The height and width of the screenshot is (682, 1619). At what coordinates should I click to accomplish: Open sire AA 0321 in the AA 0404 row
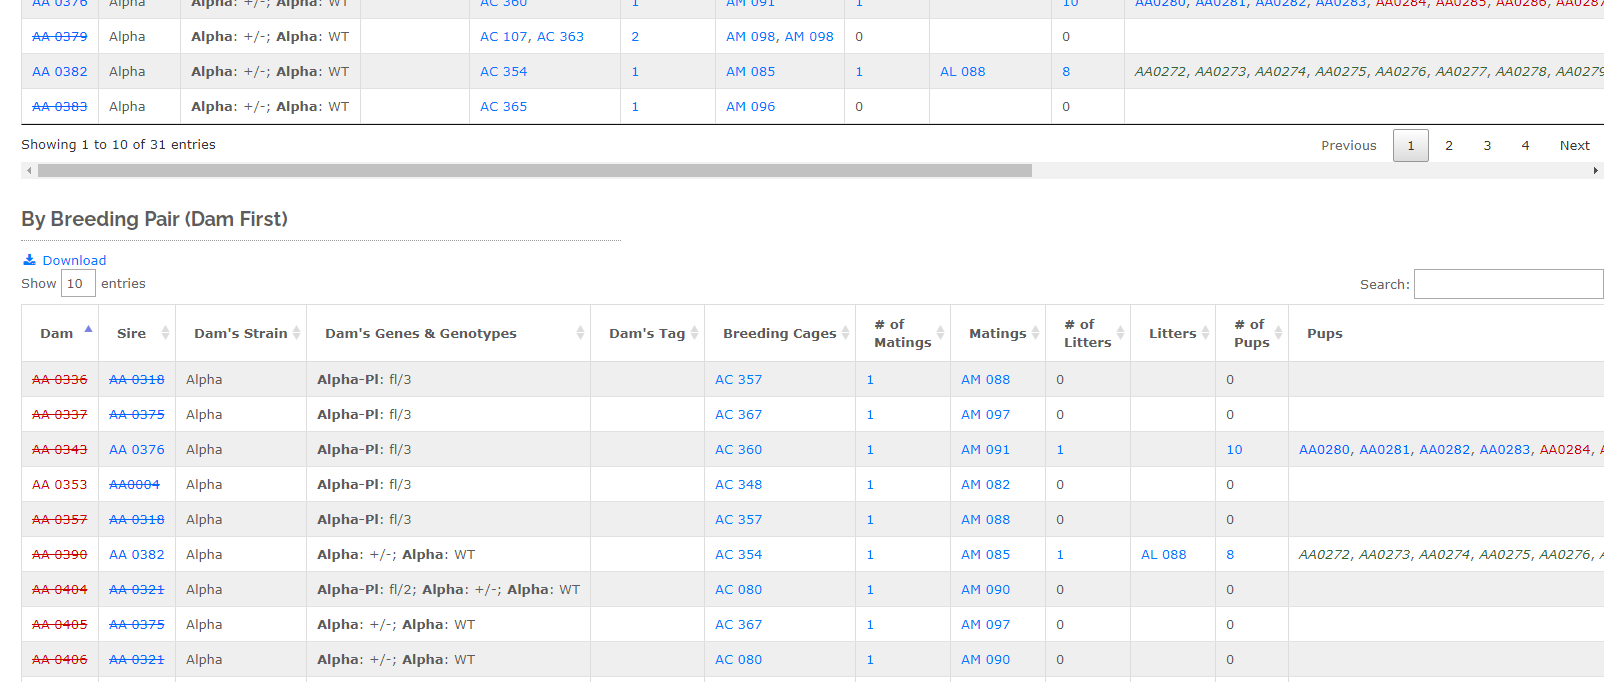point(137,589)
